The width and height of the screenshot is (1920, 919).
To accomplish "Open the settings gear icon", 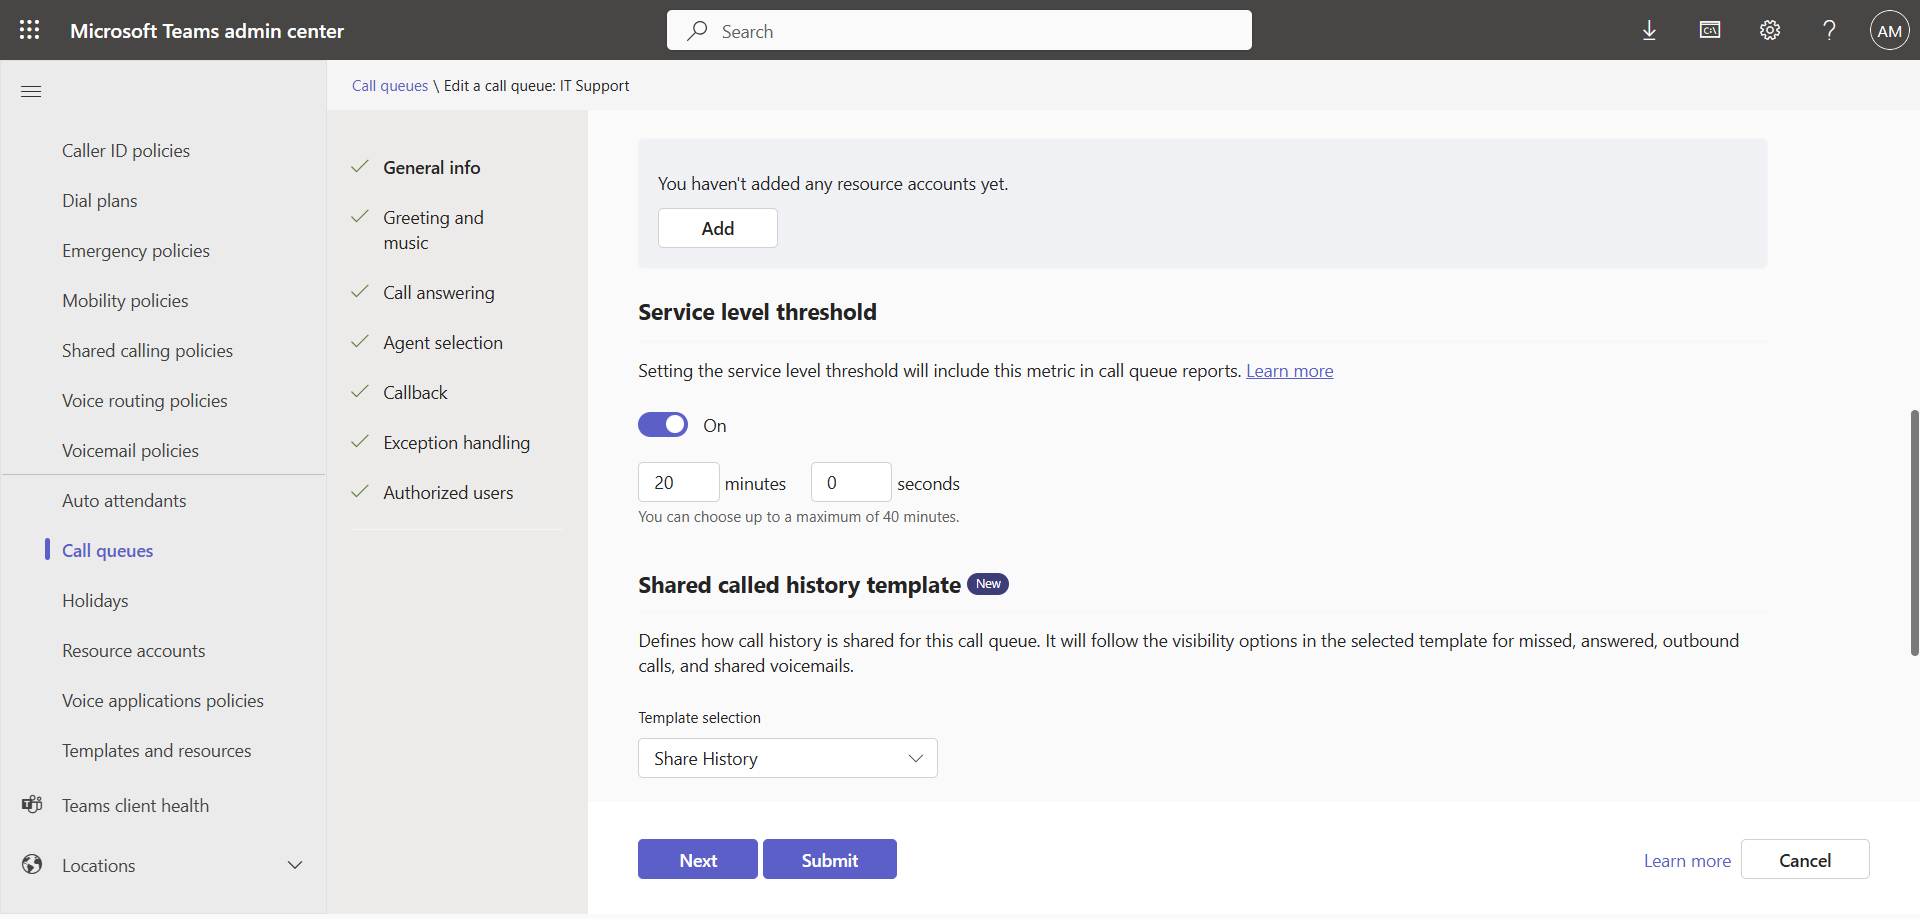I will point(1770,30).
